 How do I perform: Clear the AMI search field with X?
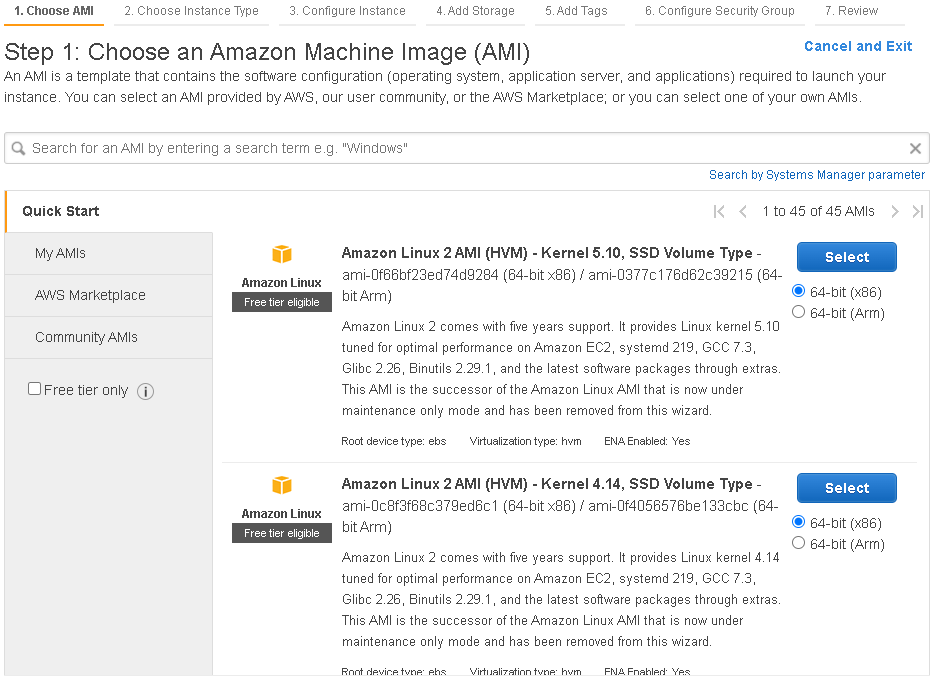[x=915, y=148]
